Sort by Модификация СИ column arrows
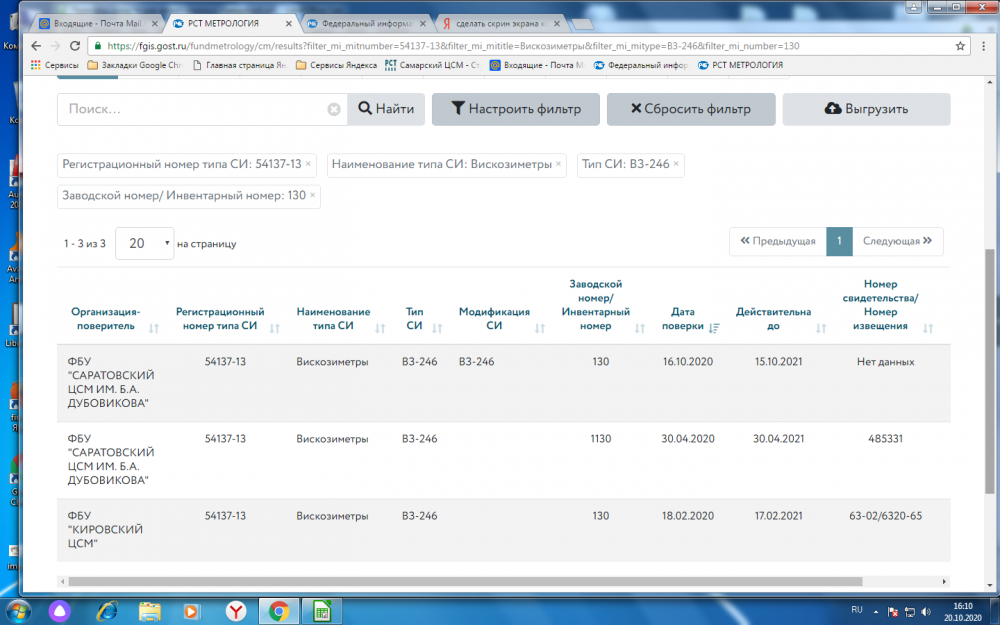 pos(540,328)
